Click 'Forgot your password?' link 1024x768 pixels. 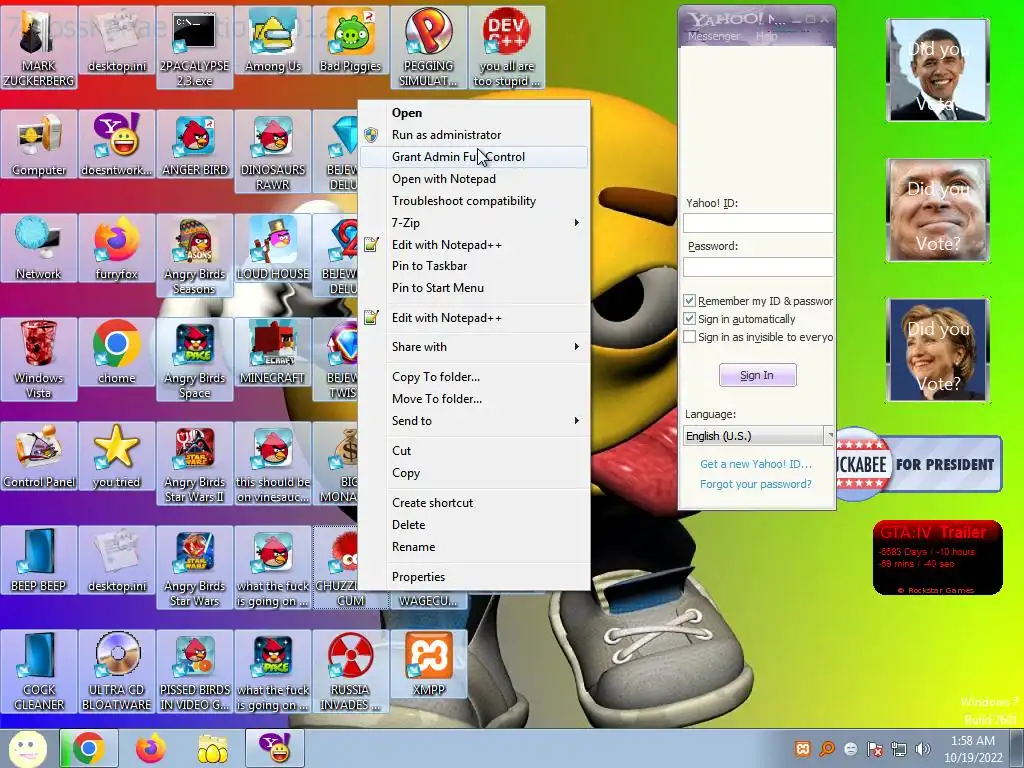click(756, 484)
